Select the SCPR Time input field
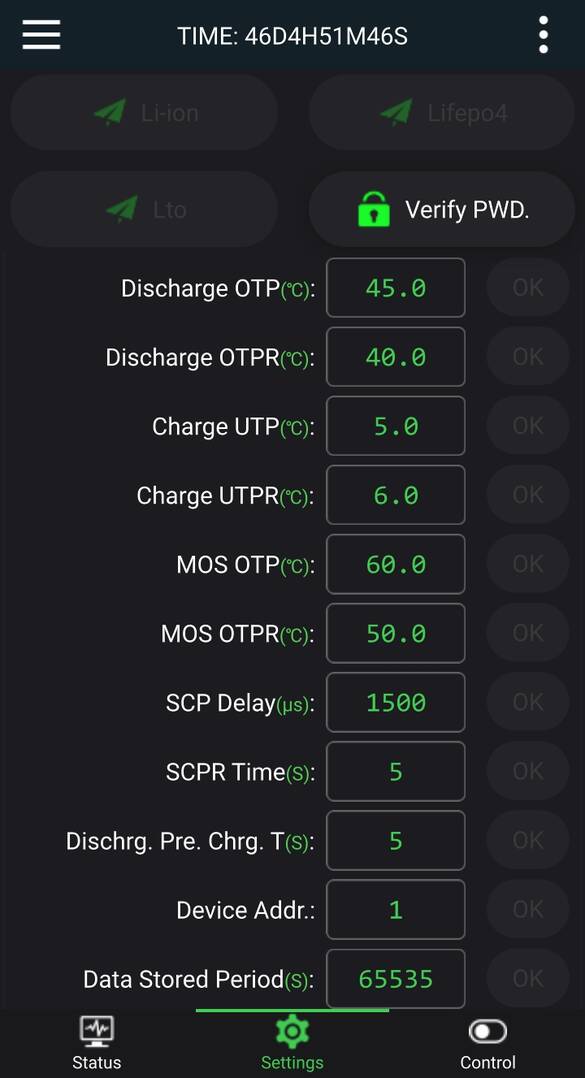Viewport: 585px width, 1078px height. (395, 771)
